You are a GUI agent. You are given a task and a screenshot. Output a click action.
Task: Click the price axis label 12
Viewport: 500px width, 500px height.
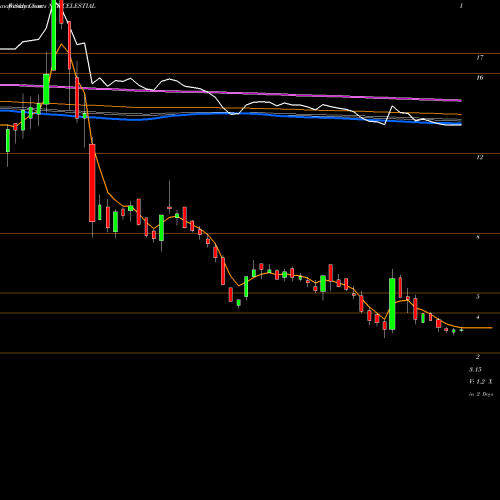click(x=480, y=157)
